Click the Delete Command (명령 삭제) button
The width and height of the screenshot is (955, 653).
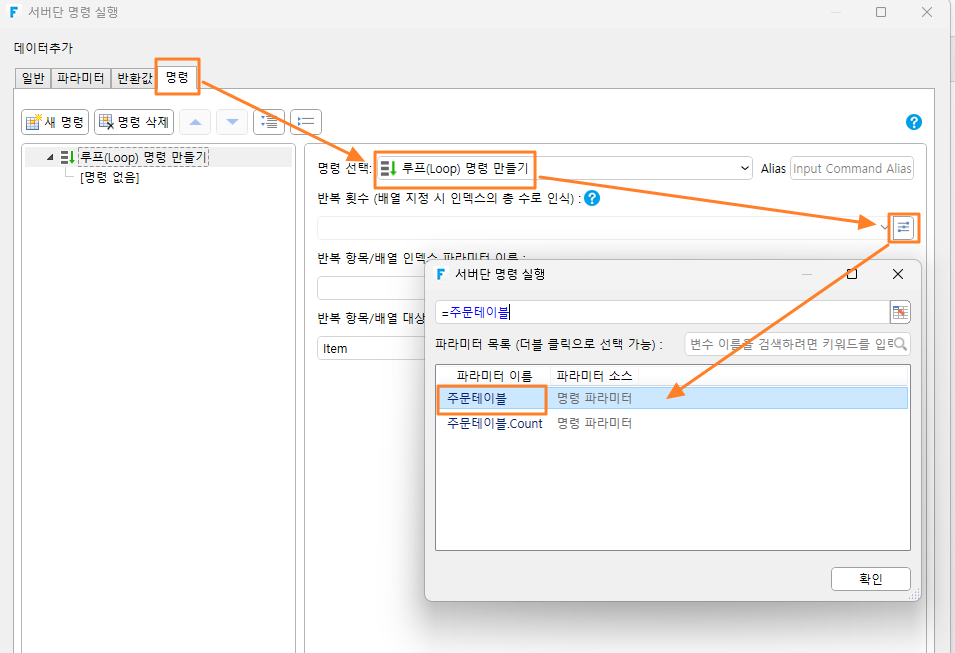coord(134,122)
